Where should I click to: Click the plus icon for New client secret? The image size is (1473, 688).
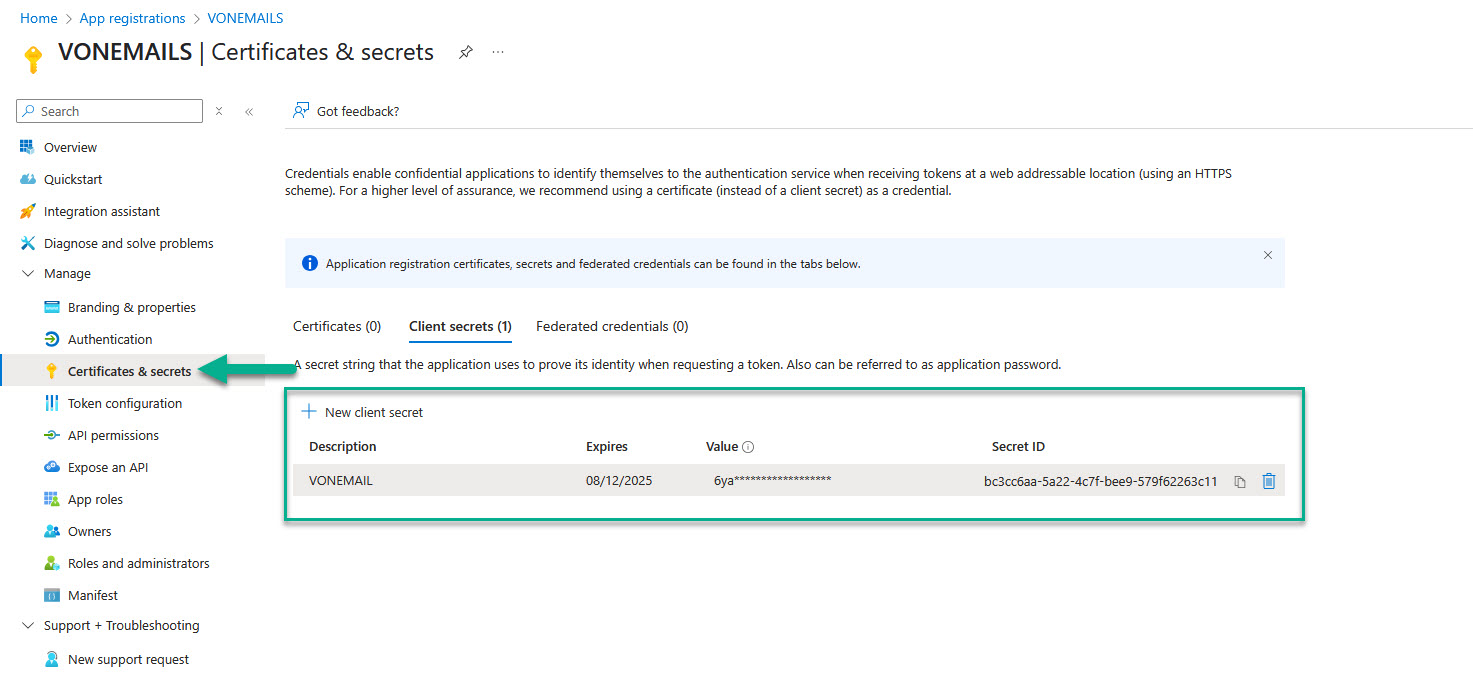(x=309, y=411)
